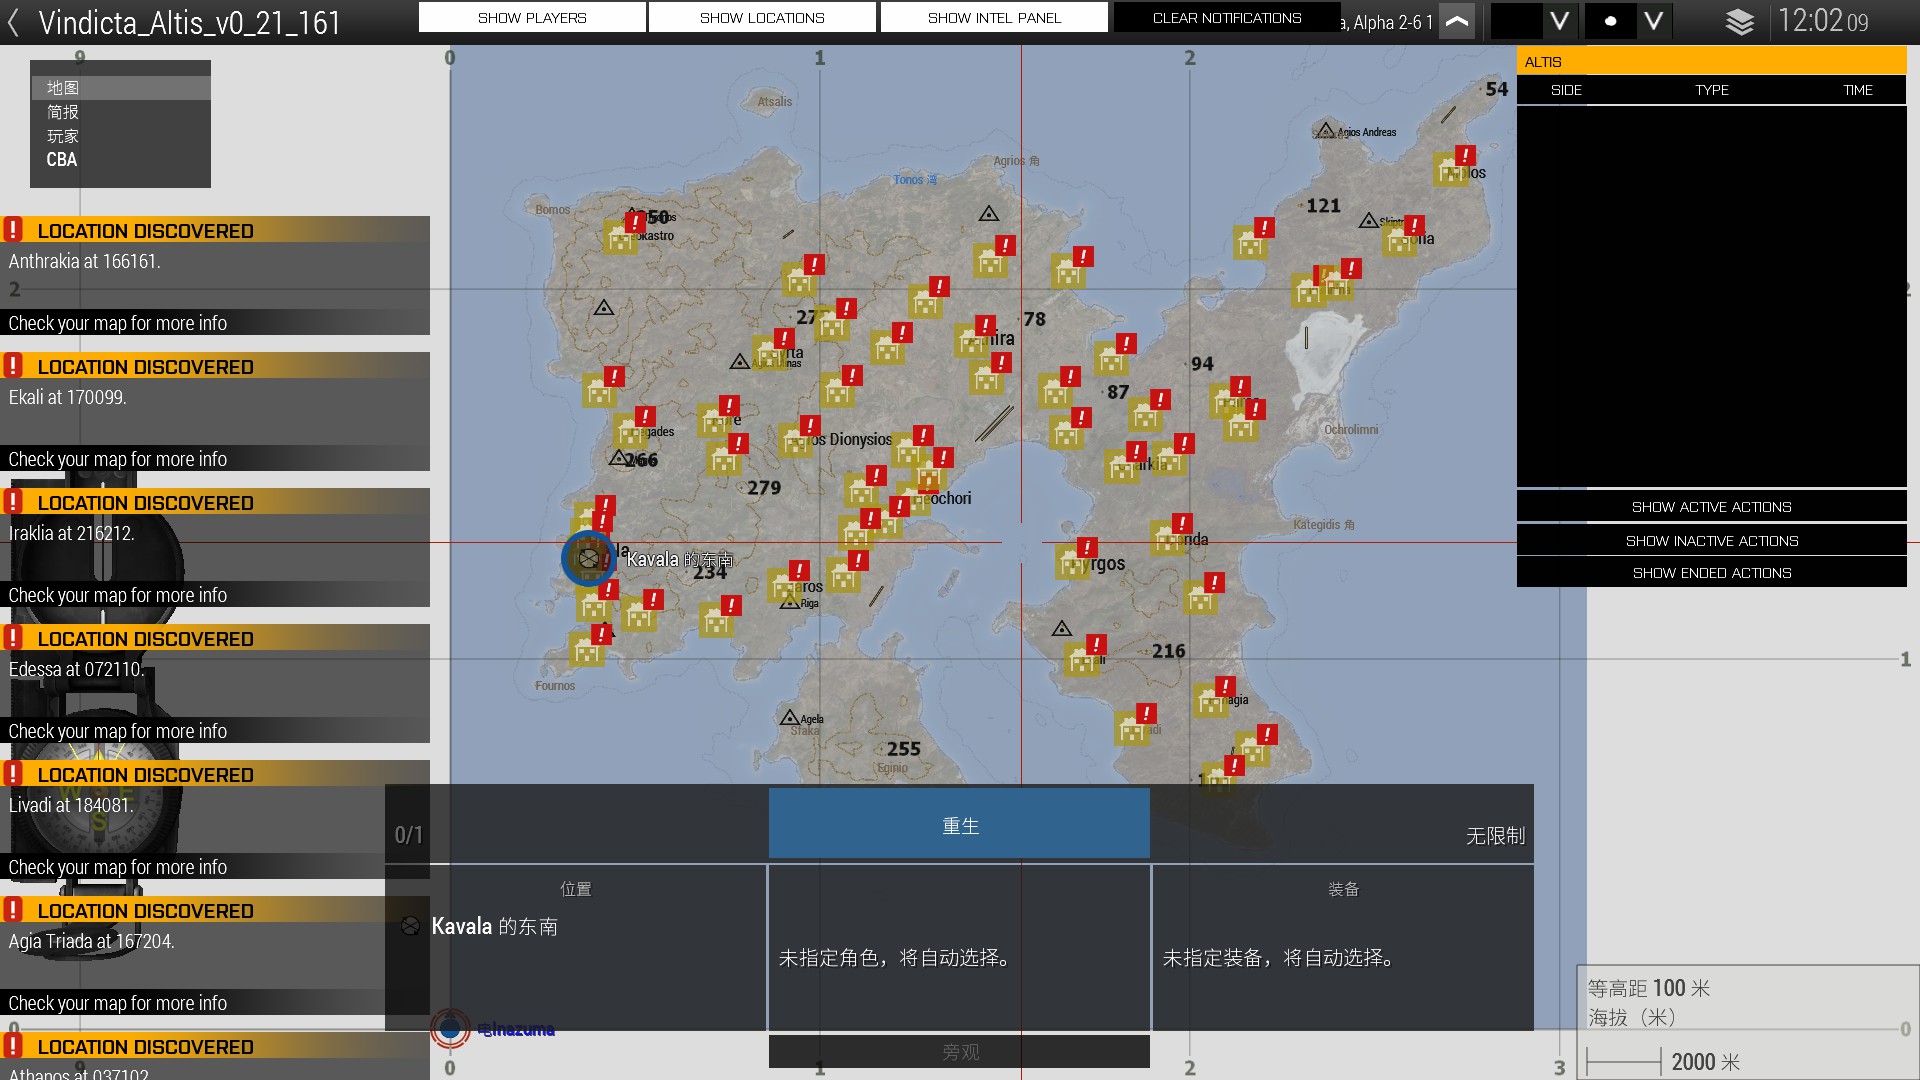Viewport: 1920px width, 1080px height.
Task: Sort by the TYPE column header
Action: coord(1711,90)
